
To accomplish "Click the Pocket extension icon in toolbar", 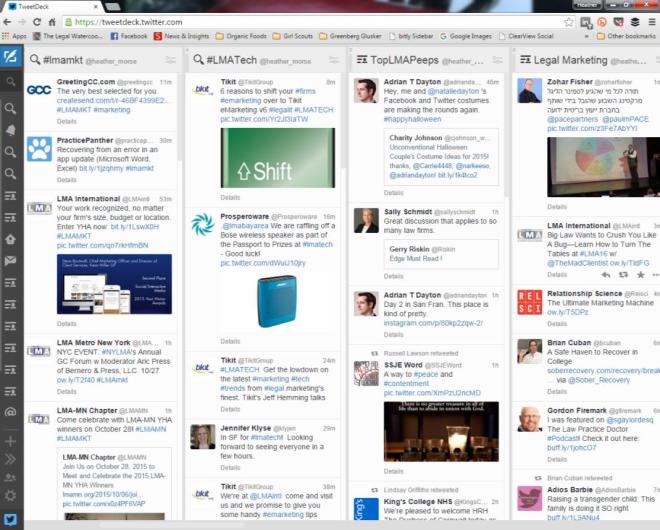I will point(618,22).
